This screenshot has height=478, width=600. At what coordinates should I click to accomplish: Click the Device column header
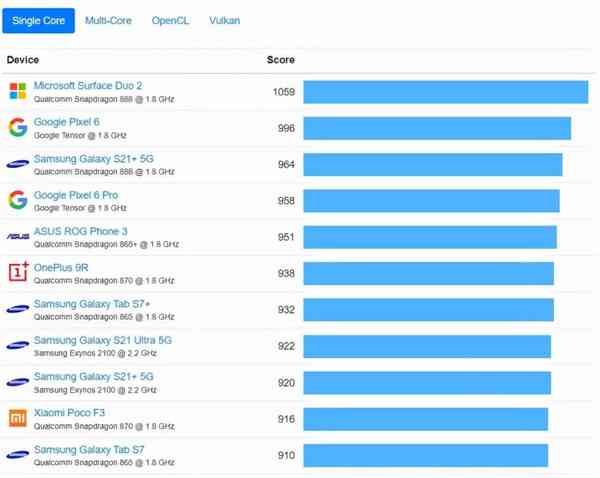[23, 60]
